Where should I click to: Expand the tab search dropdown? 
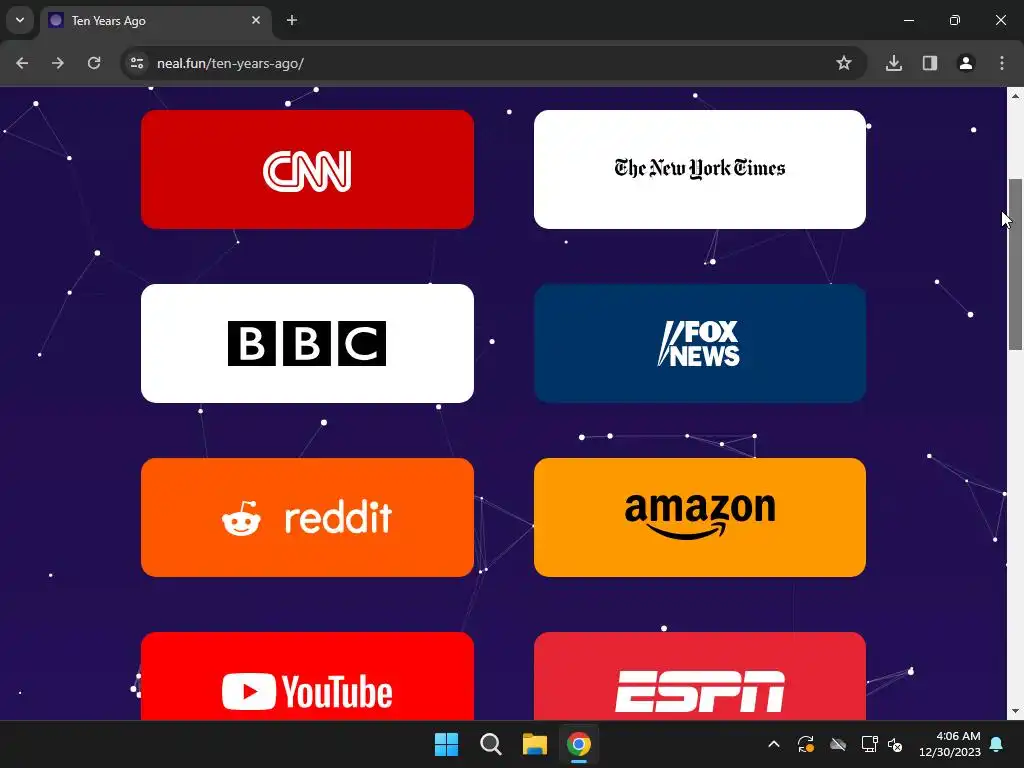pyautogui.click(x=20, y=20)
